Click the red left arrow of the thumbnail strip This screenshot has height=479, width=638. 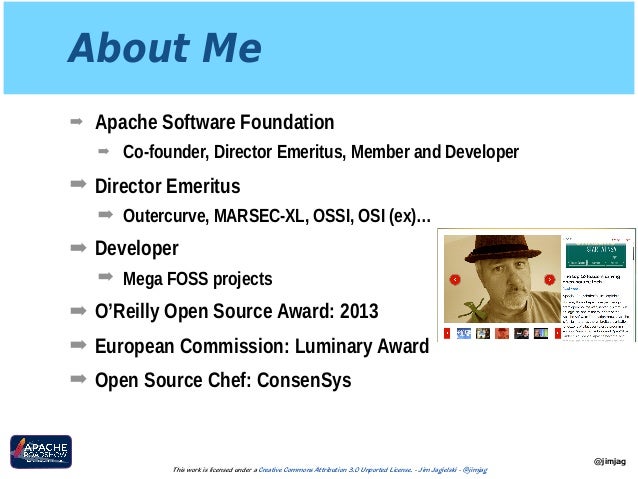(447, 333)
